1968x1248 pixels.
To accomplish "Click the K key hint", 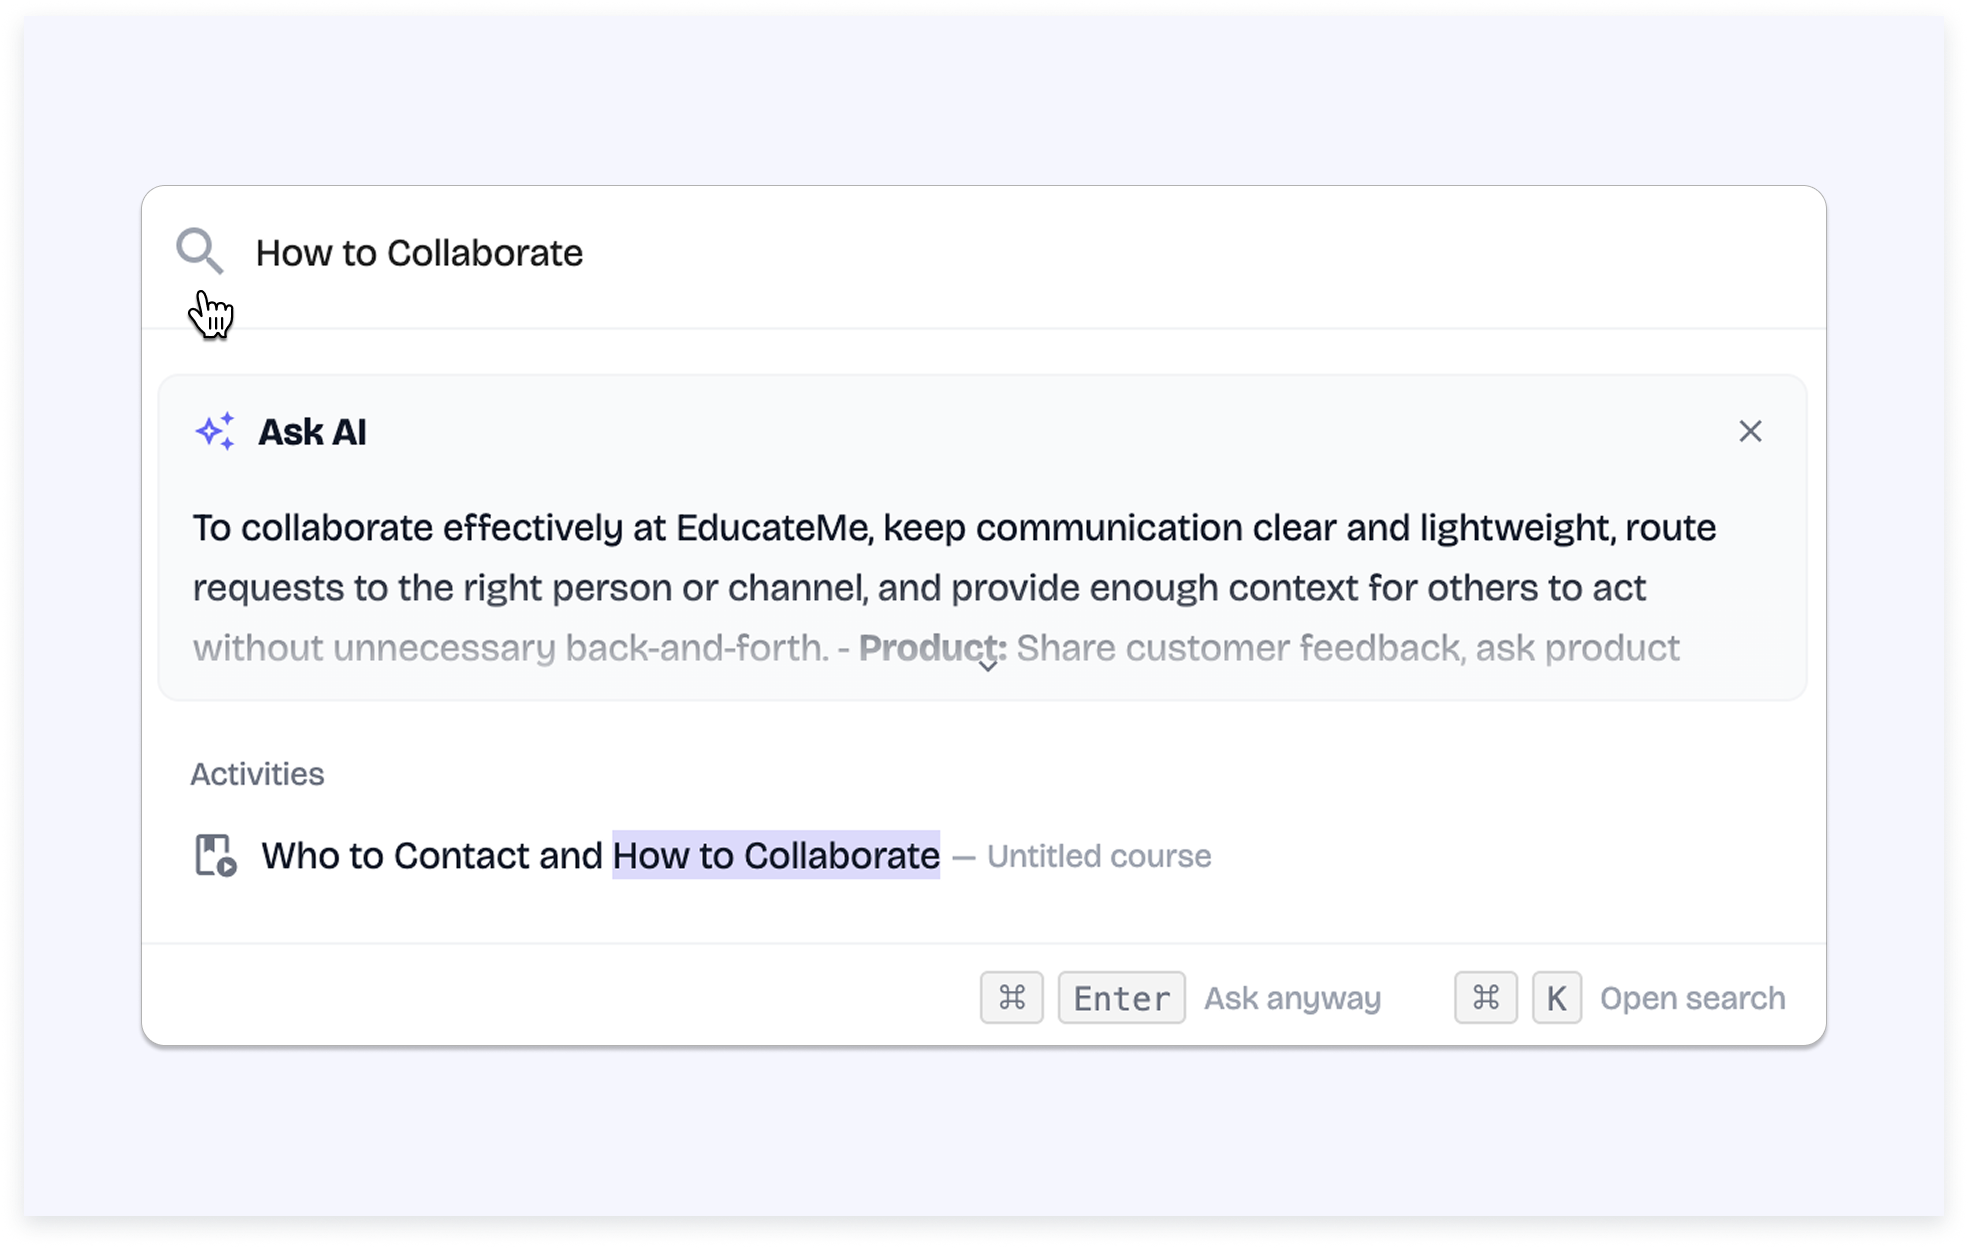I will tap(1556, 997).
